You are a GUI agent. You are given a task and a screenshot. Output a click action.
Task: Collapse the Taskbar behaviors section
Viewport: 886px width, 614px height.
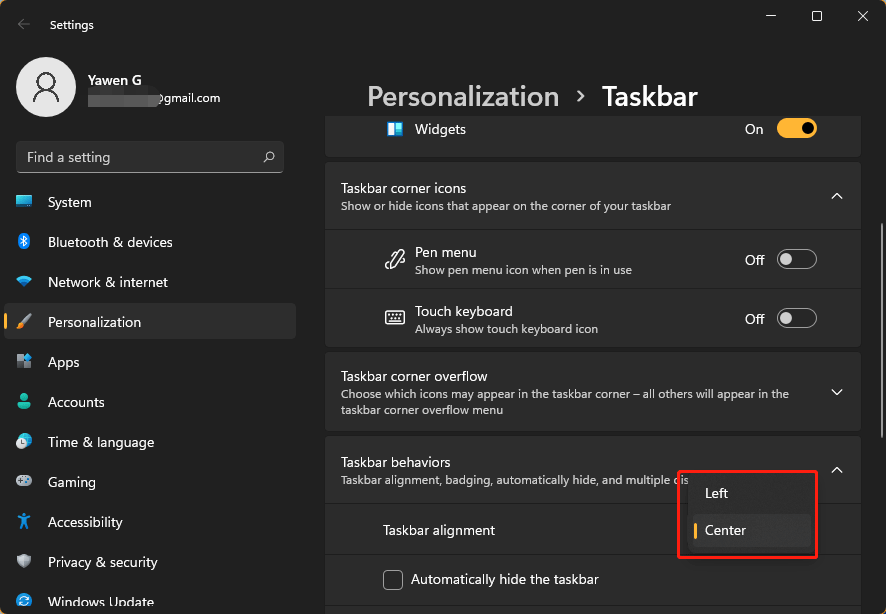(x=837, y=470)
